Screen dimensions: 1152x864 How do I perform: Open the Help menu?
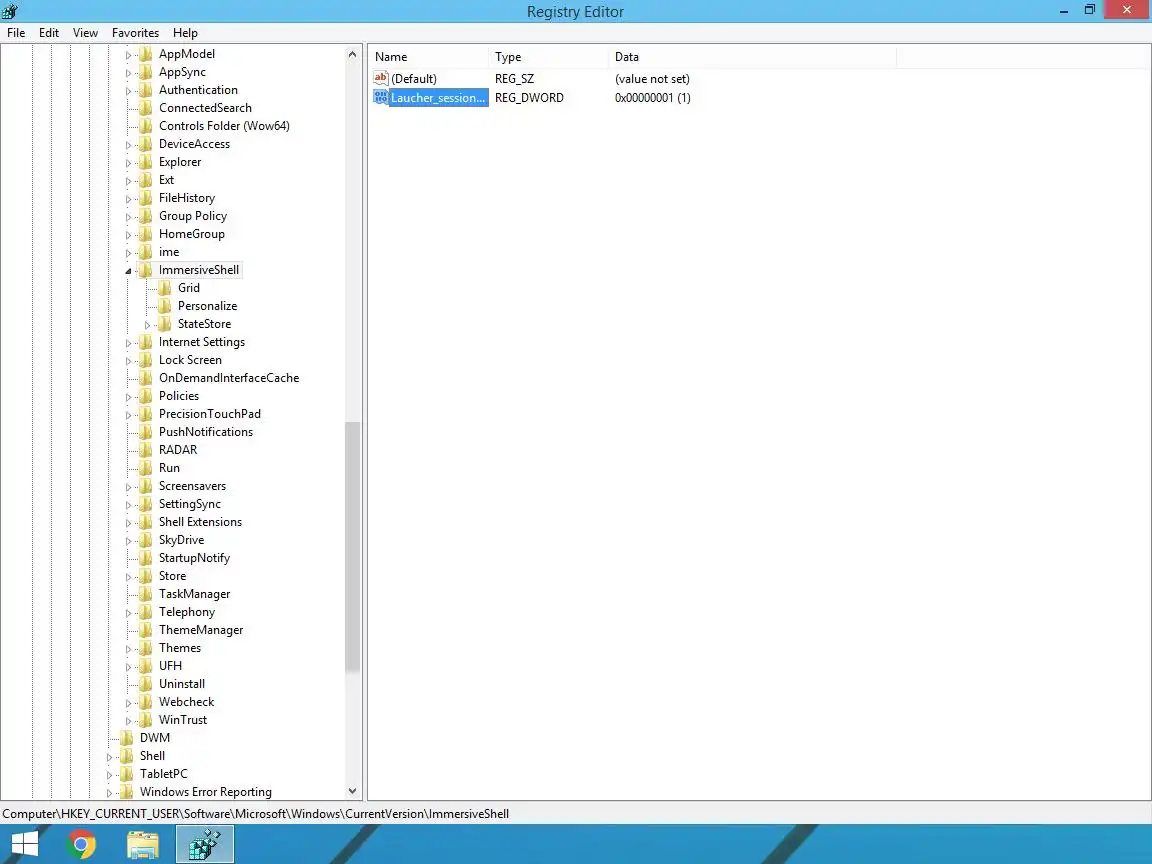click(185, 33)
